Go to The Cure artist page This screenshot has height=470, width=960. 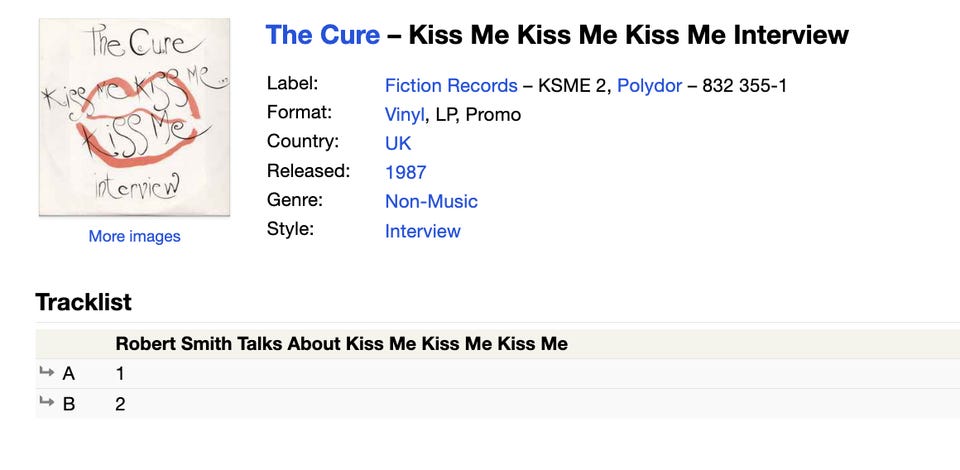point(322,36)
